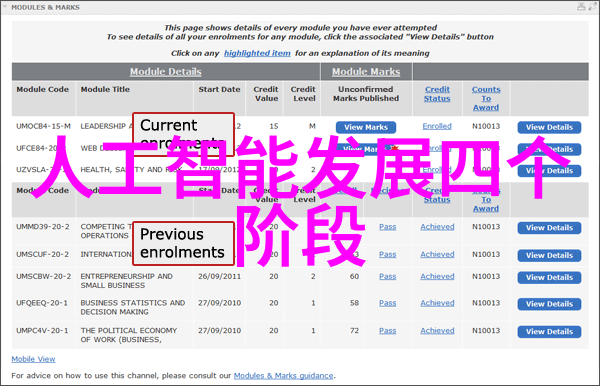600x386 pixels.
Task: Select module code UMOCB4-15-M text
Action: pyautogui.click(x=43, y=126)
